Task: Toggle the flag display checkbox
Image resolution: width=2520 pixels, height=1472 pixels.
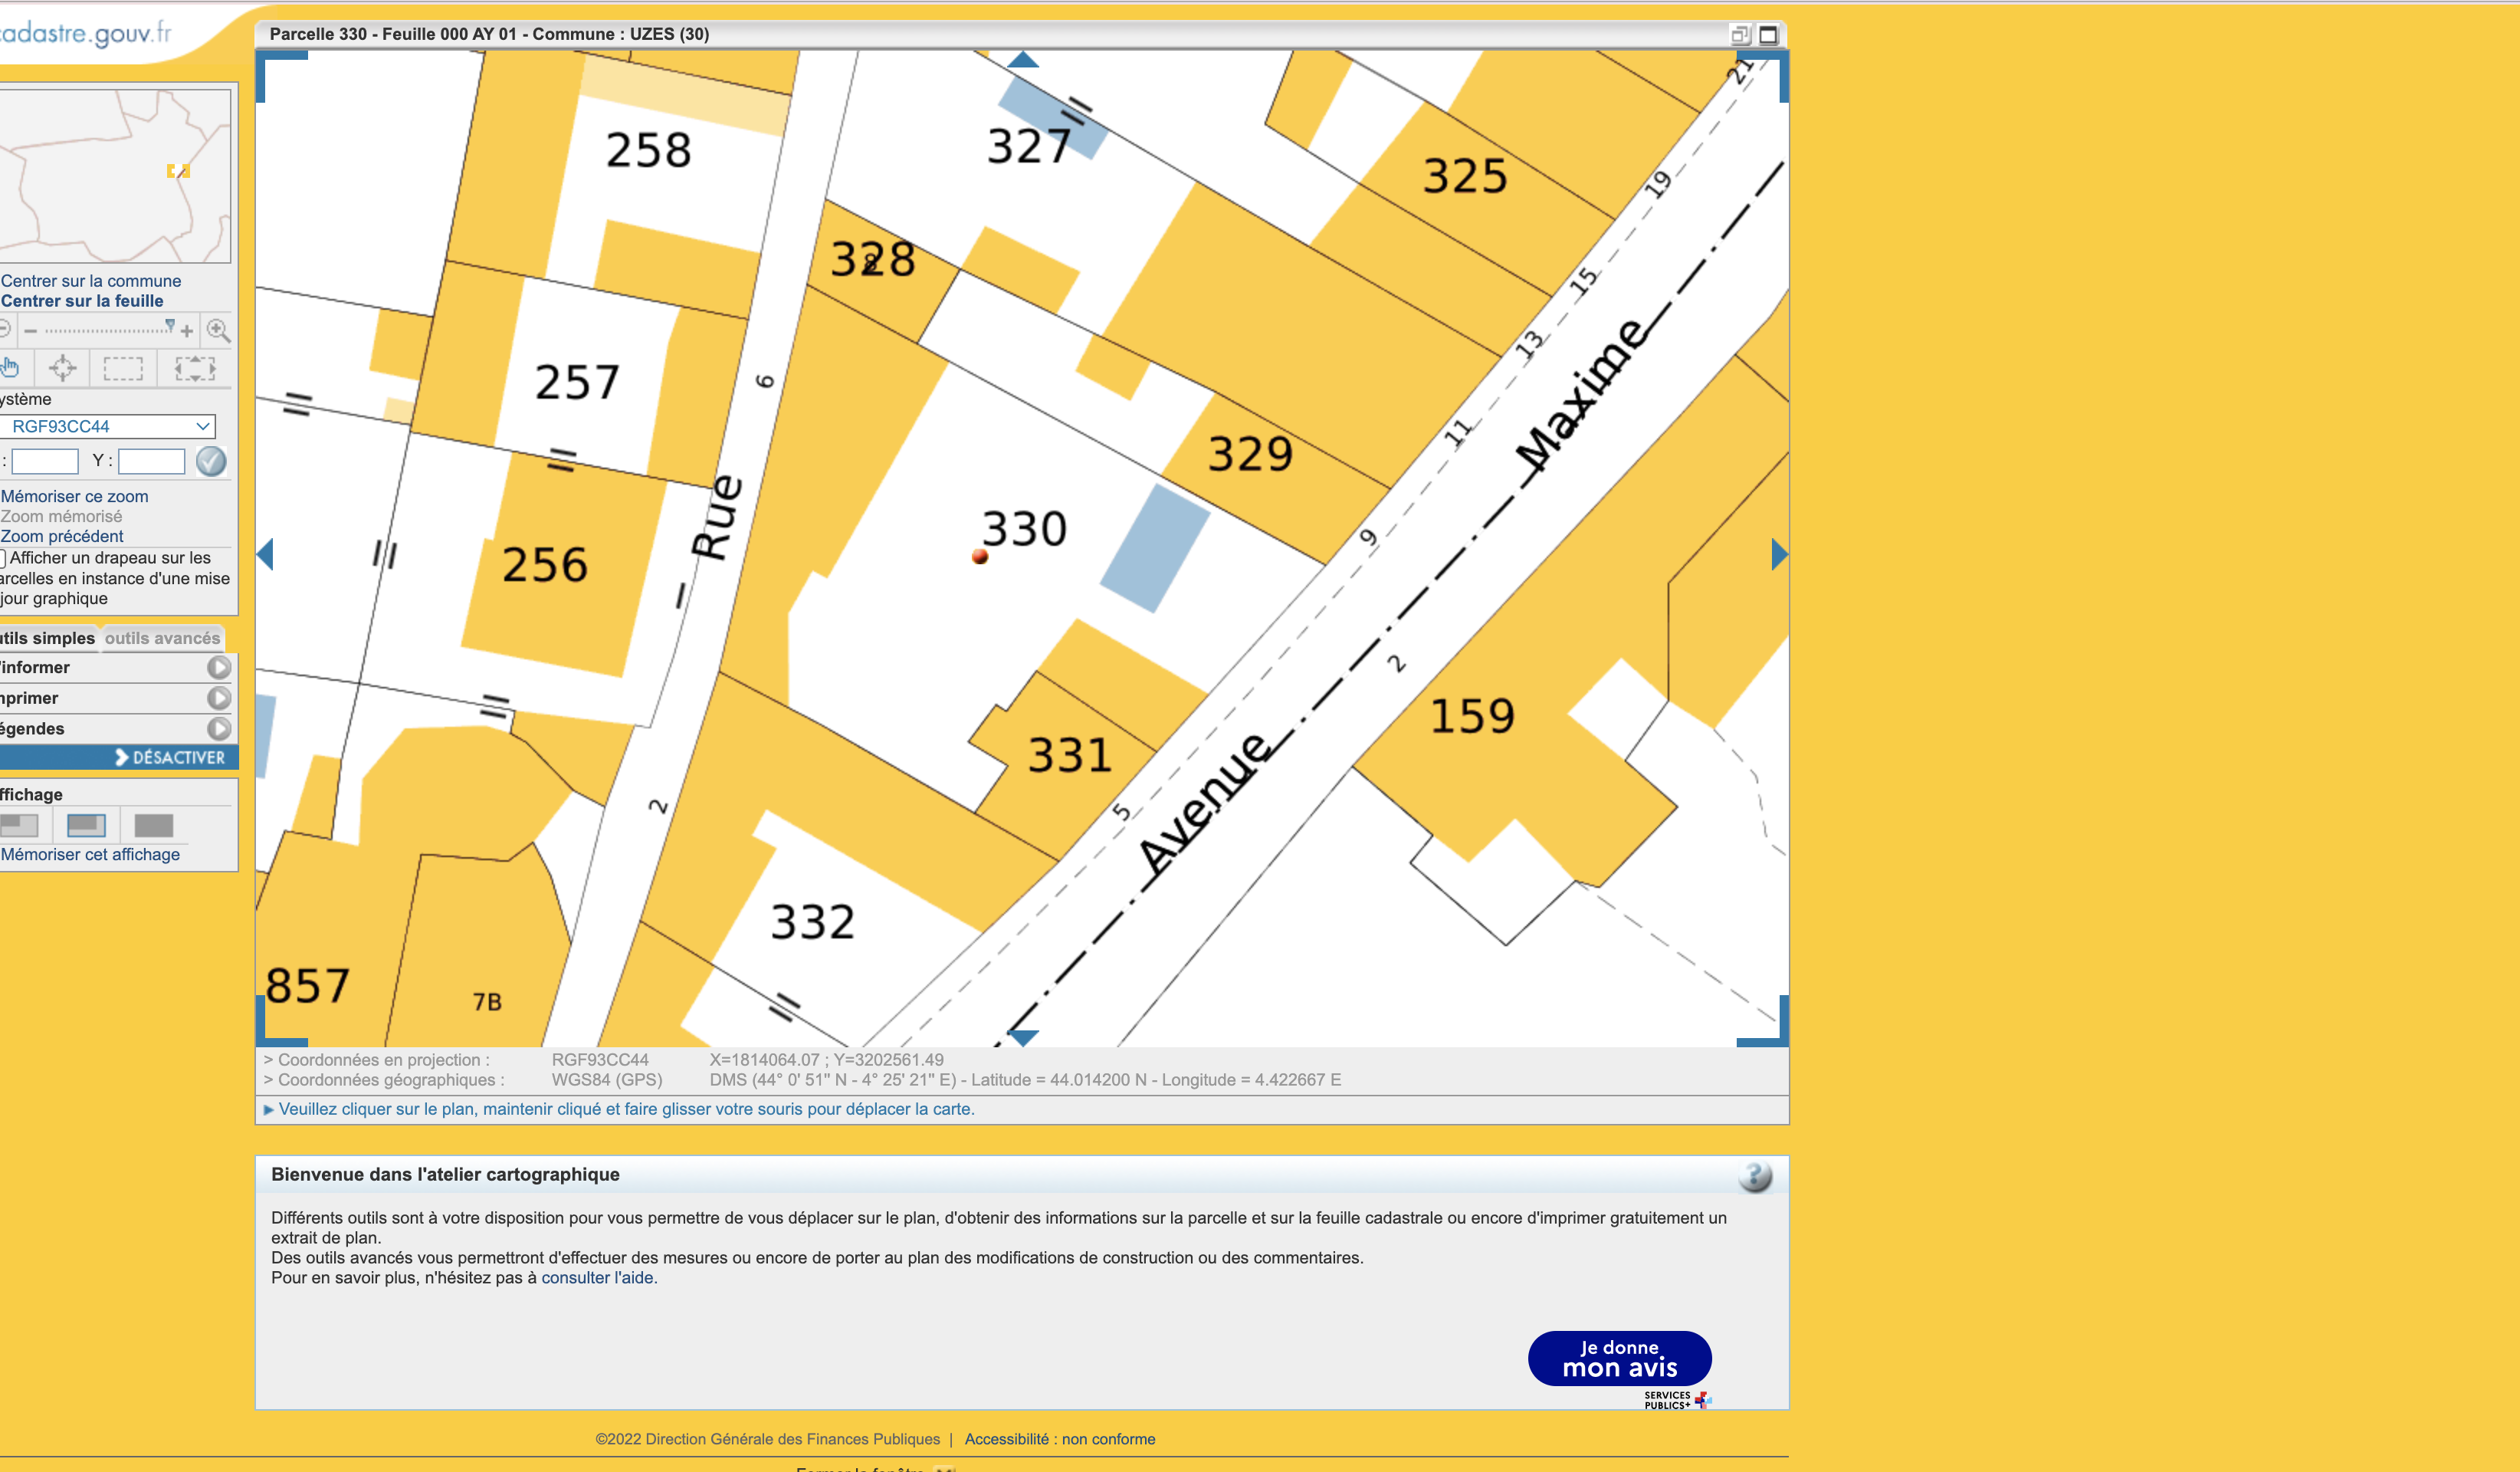Action: (3, 558)
